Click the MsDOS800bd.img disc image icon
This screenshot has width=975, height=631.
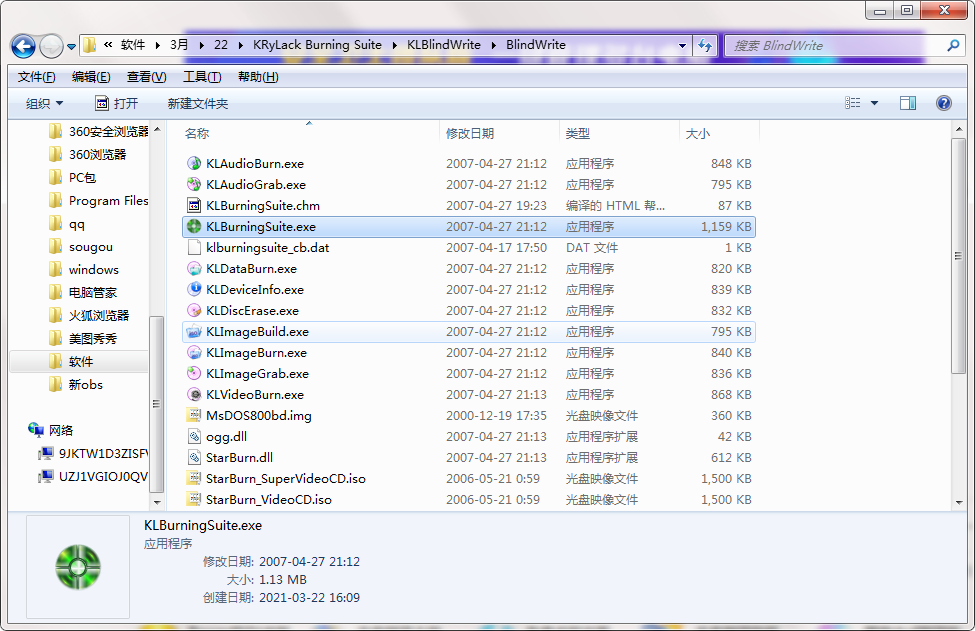194,415
